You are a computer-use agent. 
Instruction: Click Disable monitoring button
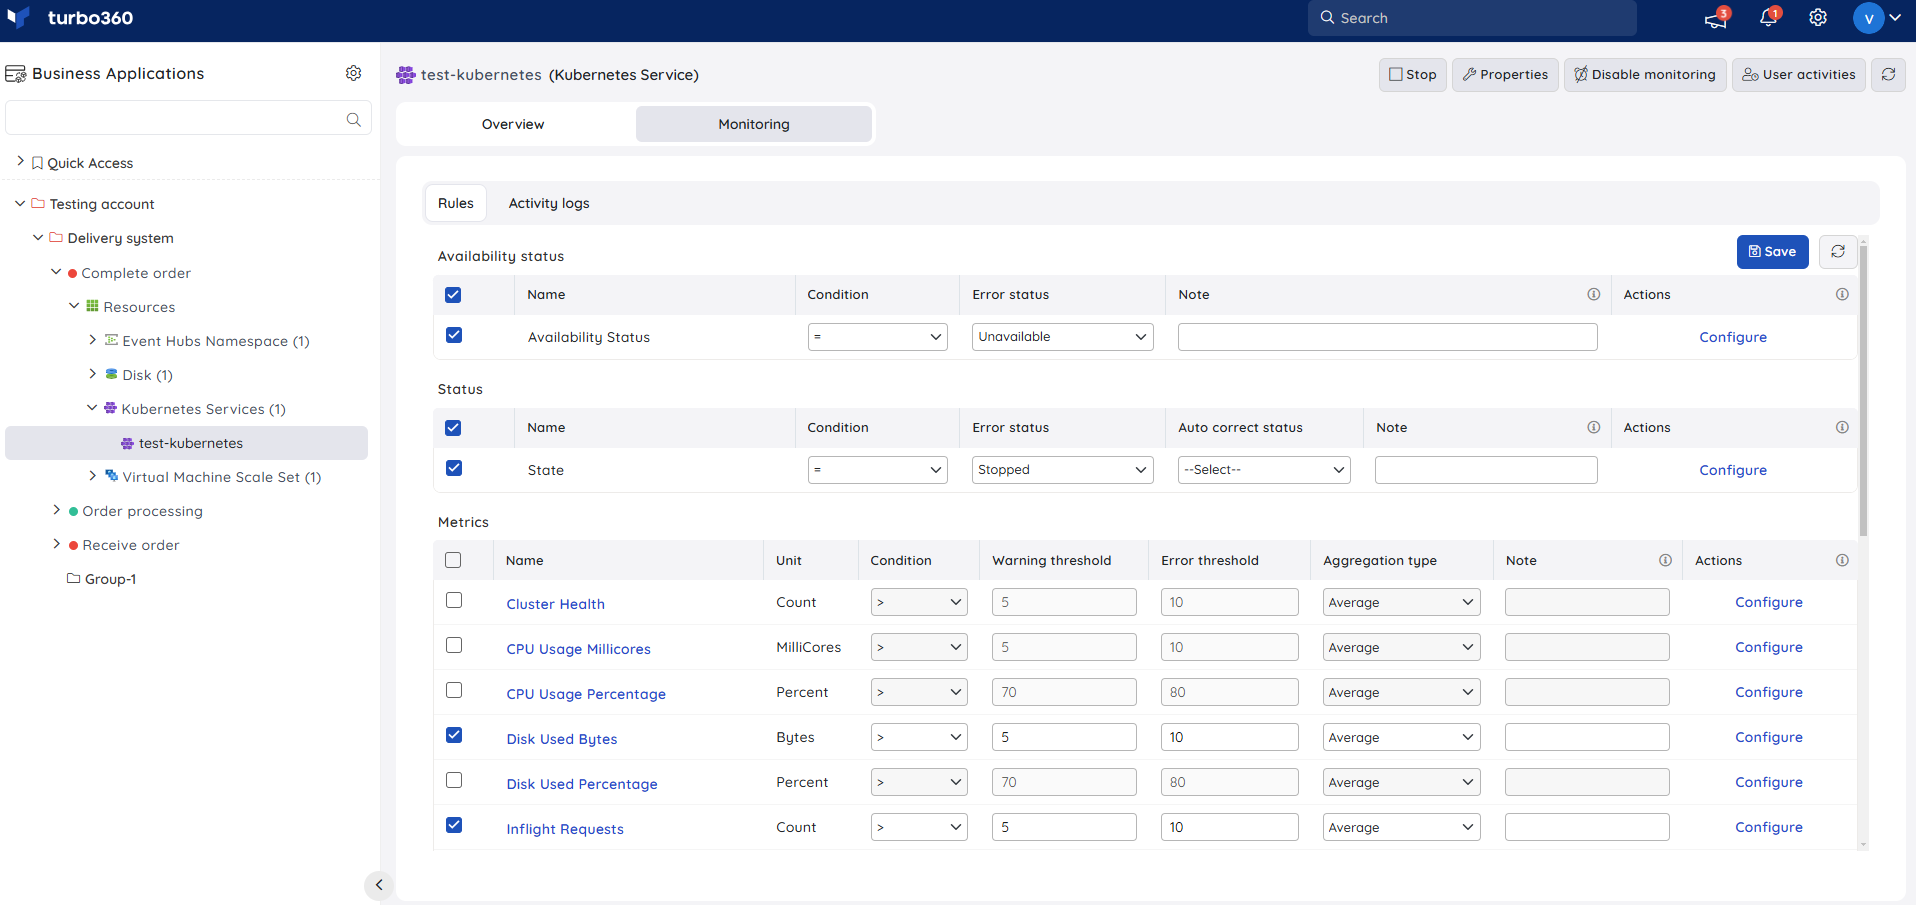1645,74
